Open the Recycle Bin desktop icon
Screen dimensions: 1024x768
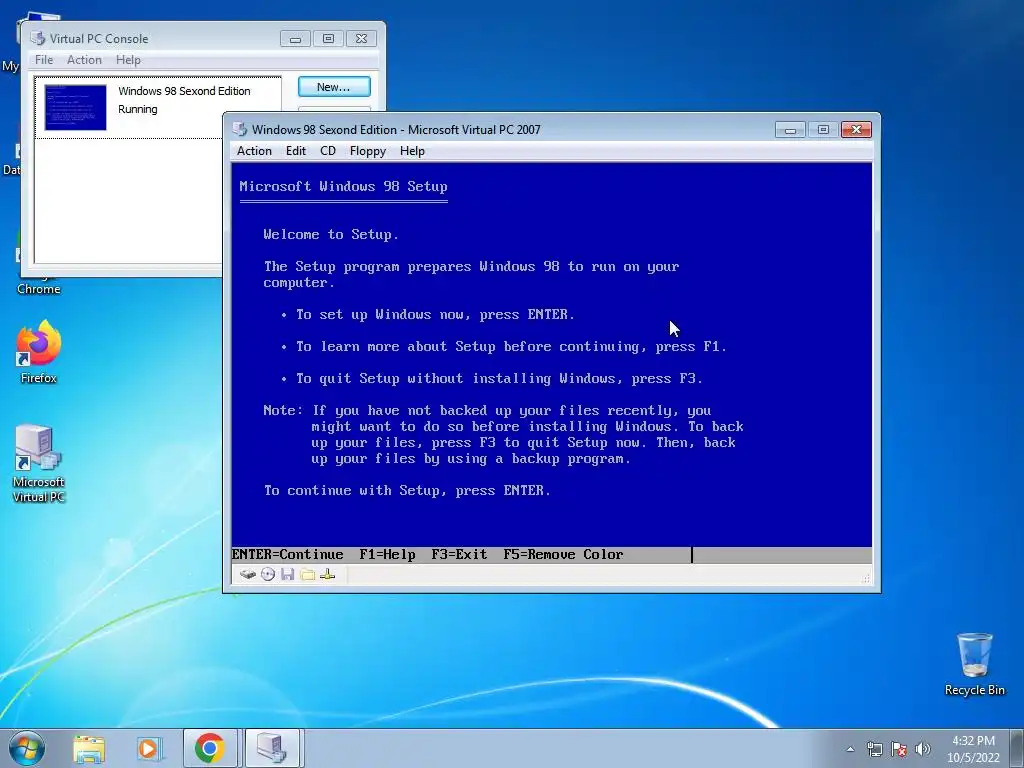tap(974, 664)
